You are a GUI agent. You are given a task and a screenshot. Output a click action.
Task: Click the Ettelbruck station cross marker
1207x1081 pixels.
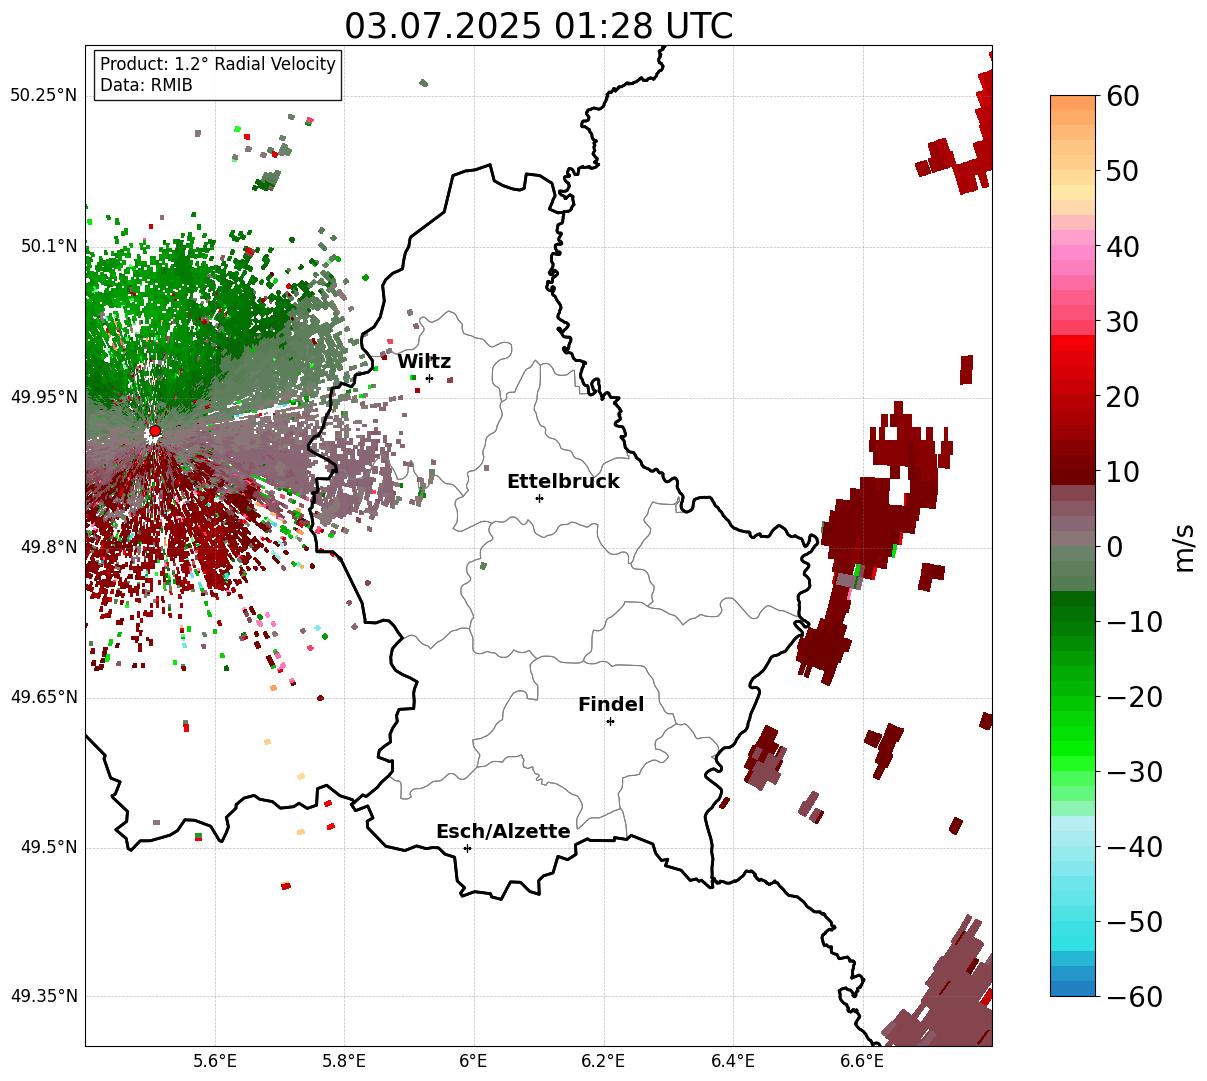539,498
